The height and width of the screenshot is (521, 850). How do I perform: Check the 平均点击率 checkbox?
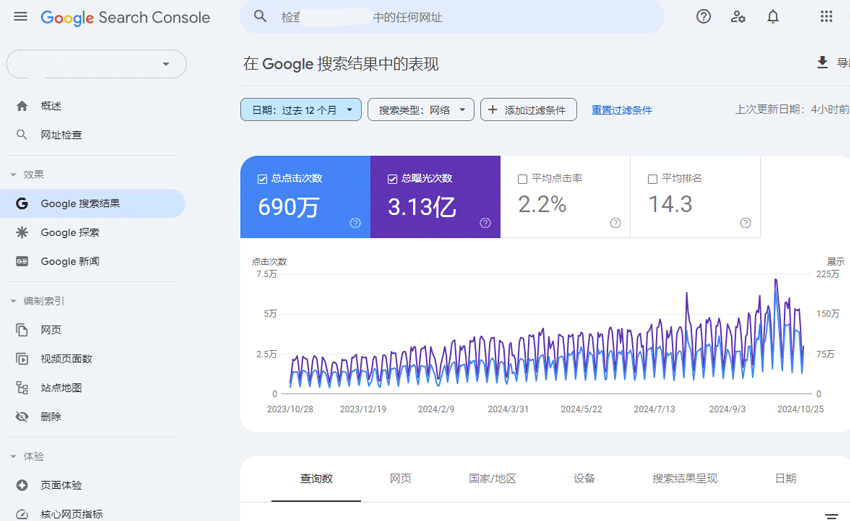(523, 179)
